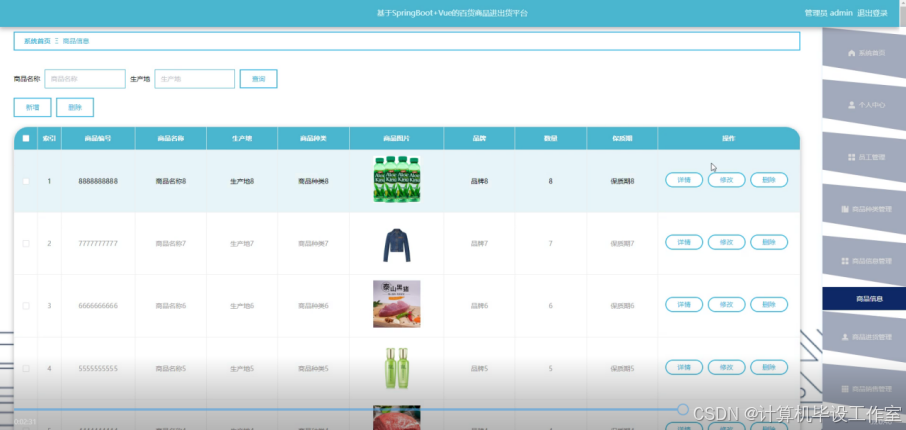
Task: Expand the 商品种类管理 sidebar menu
Action: pos(864,209)
